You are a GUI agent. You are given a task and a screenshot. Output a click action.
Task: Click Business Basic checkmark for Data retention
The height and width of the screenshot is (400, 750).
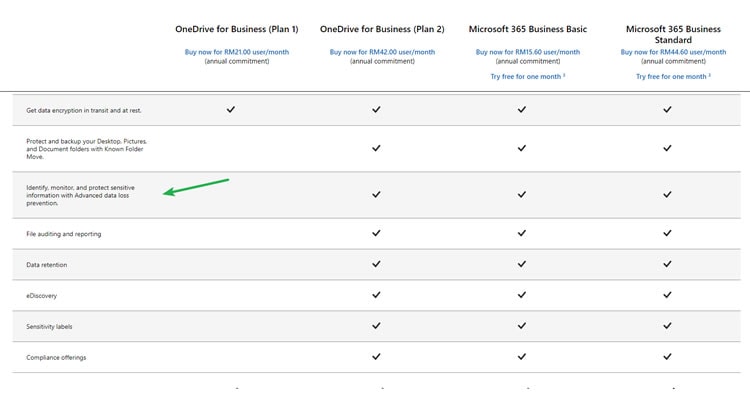click(522, 264)
